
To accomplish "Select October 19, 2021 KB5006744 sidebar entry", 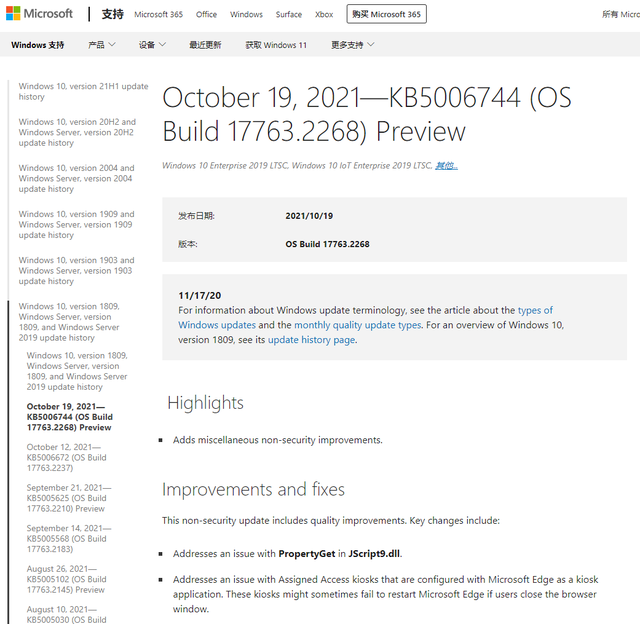I will (x=70, y=417).
